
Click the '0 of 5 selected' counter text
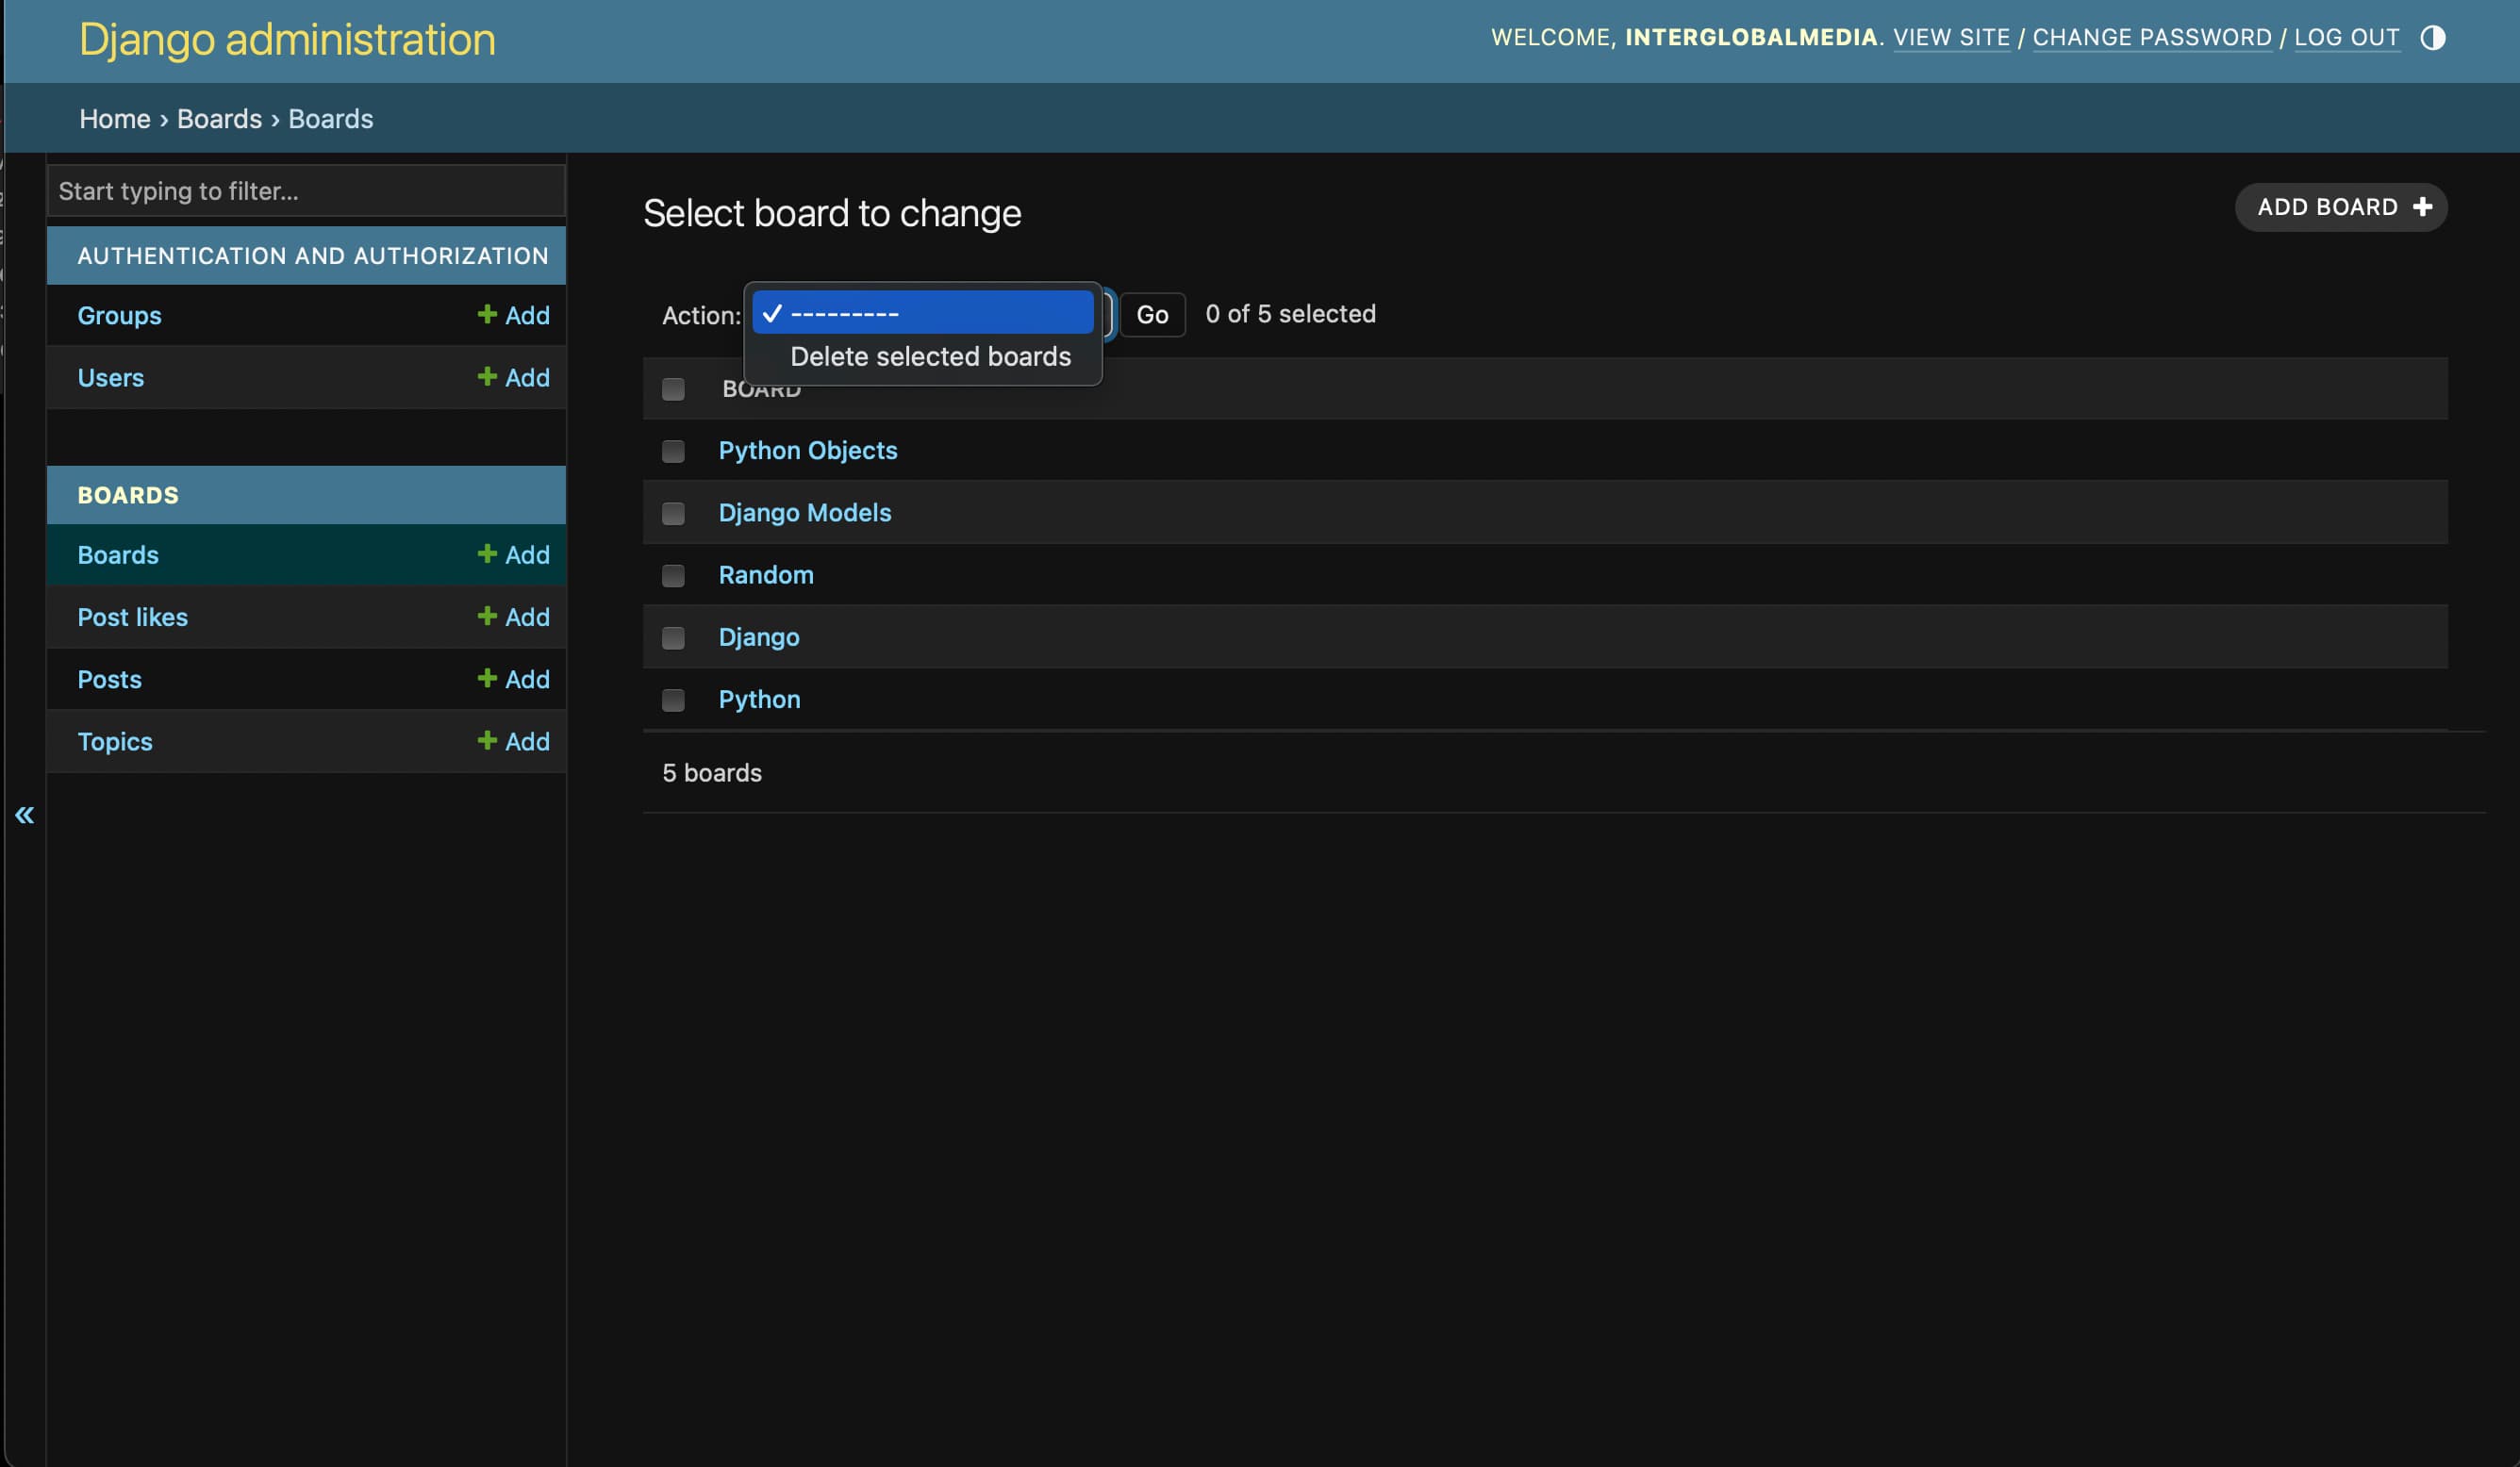[x=1290, y=313]
